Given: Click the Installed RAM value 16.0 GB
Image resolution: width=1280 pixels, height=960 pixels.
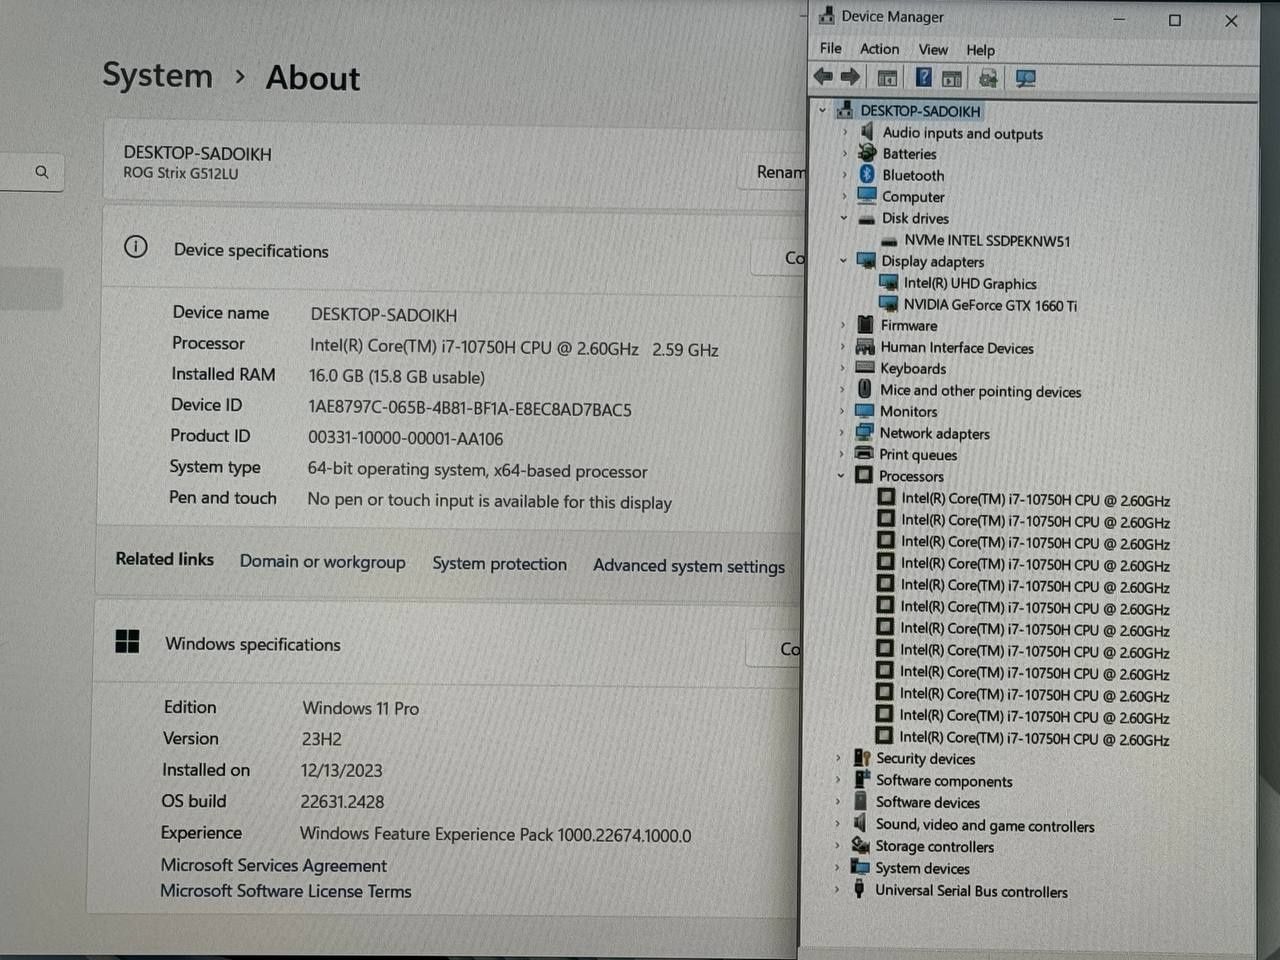Looking at the screenshot, I should click(x=397, y=377).
